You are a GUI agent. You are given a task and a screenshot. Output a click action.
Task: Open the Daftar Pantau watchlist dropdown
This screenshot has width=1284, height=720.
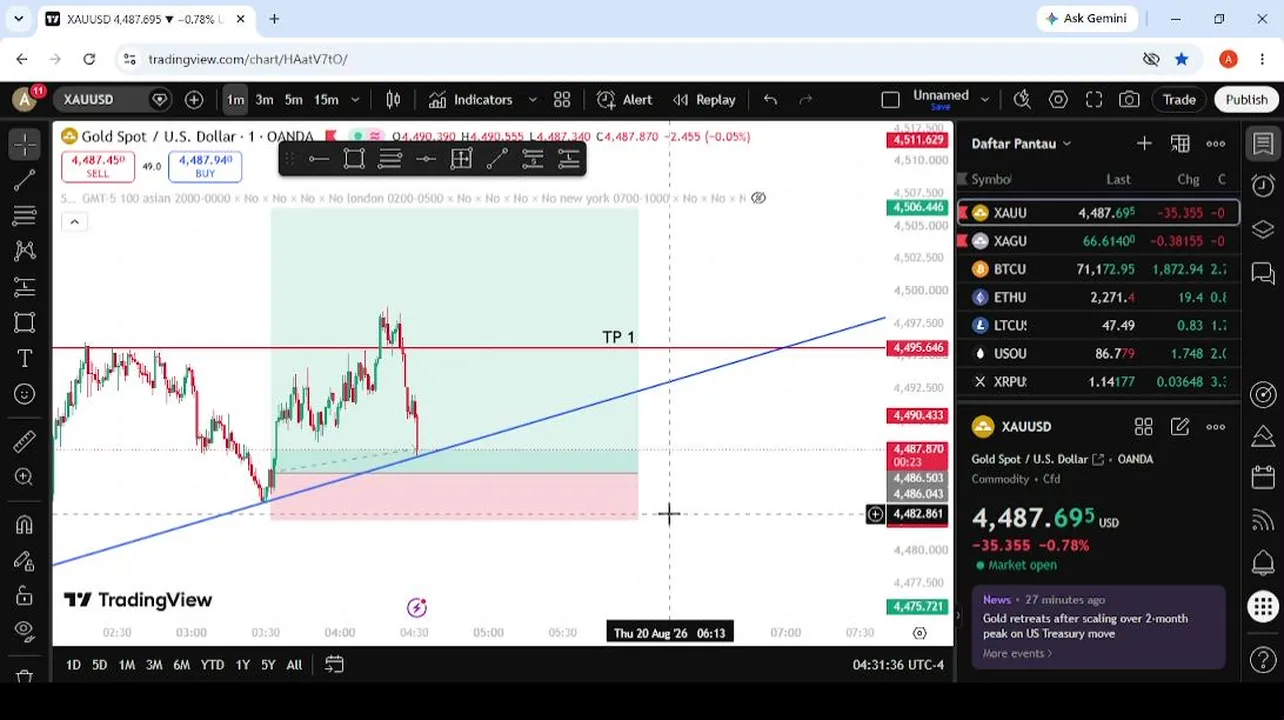tap(1021, 144)
